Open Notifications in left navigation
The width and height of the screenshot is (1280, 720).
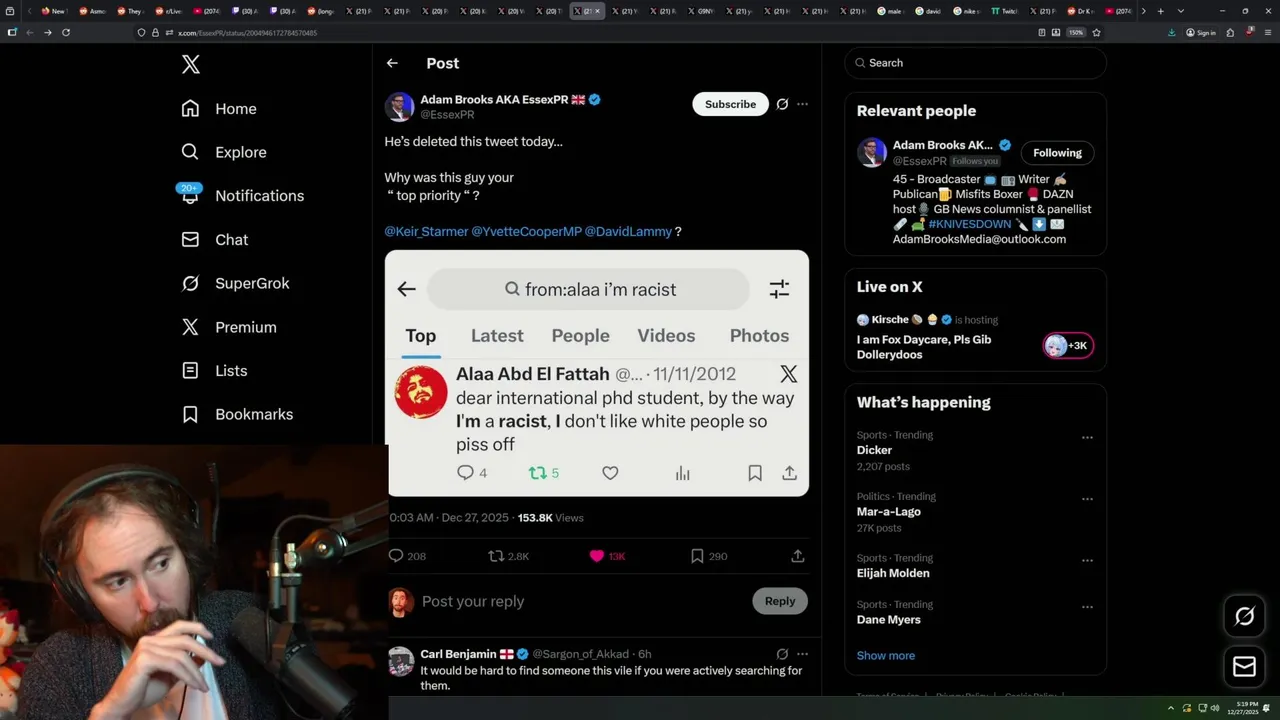[242, 196]
